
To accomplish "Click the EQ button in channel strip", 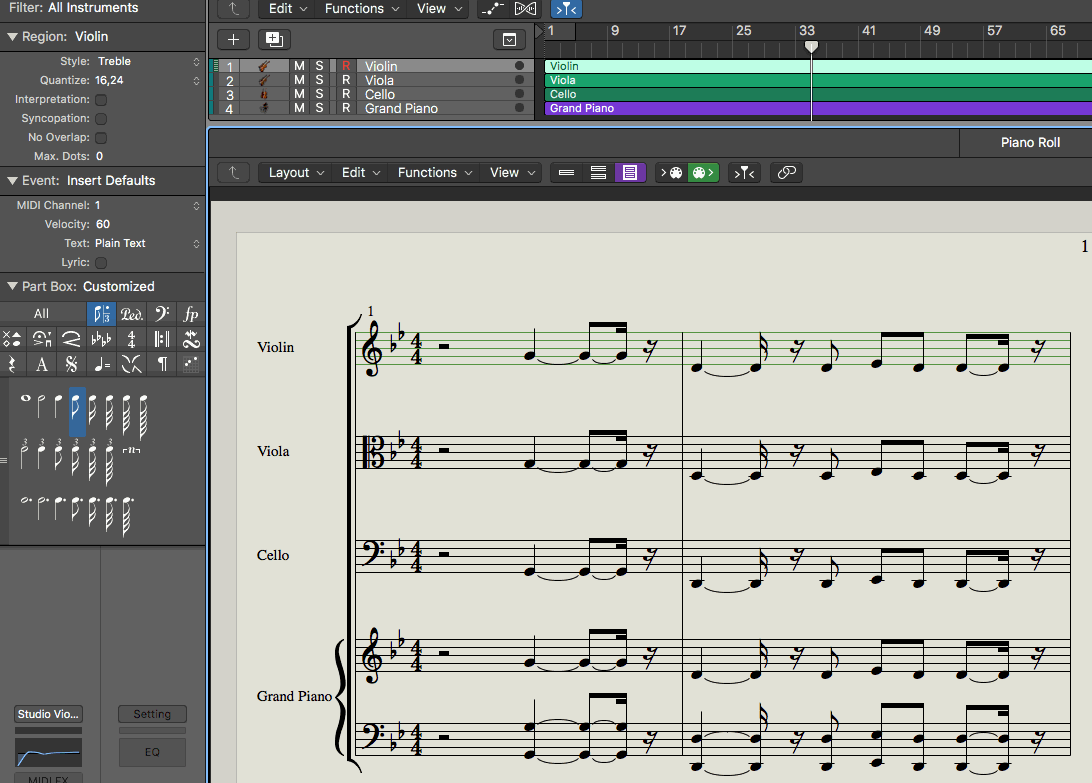I will 152,752.
